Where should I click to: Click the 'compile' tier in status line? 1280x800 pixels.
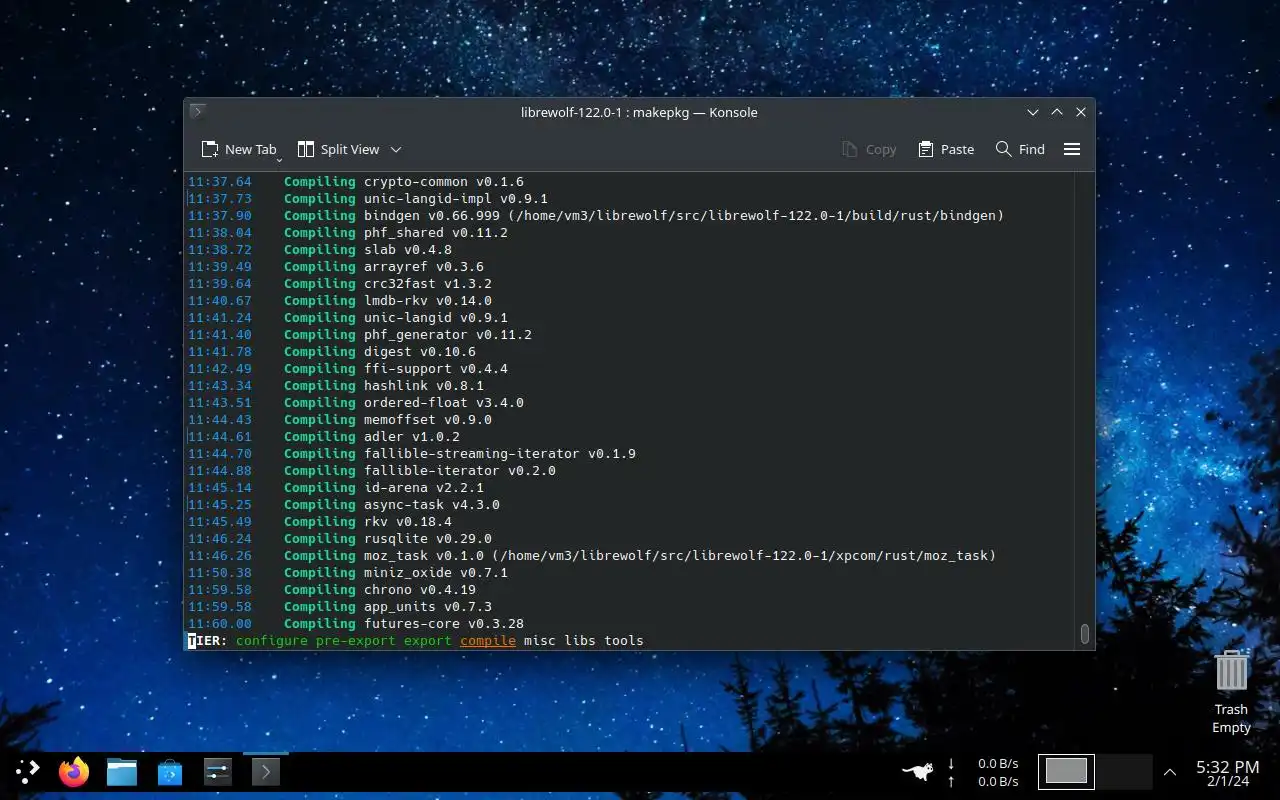point(488,640)
